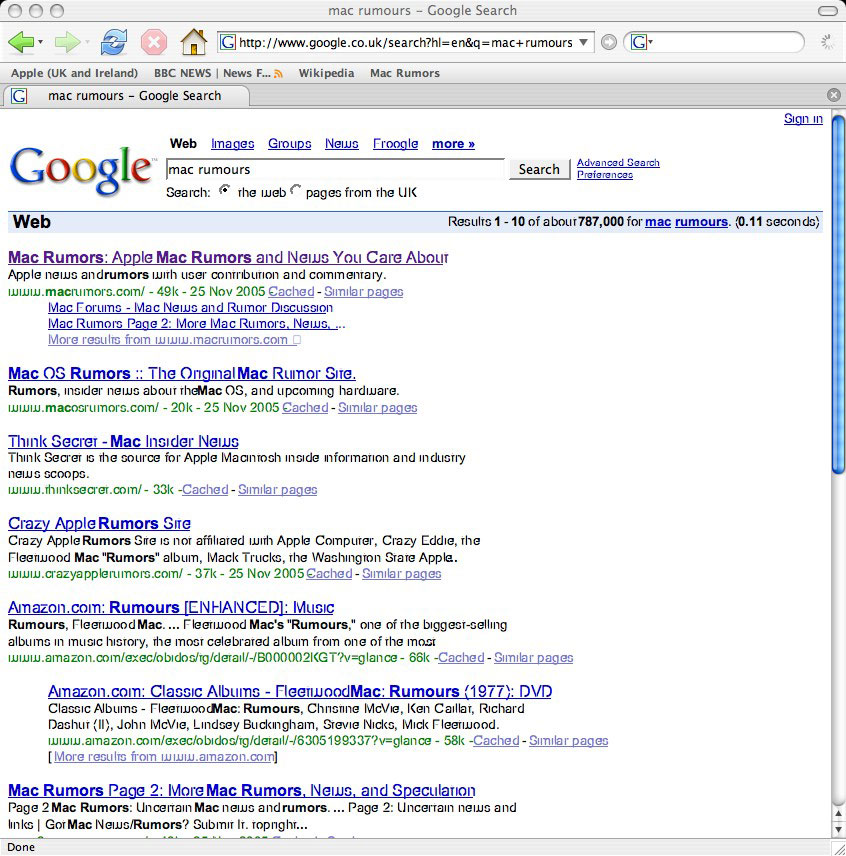Open Amazon Classic Albums Fleetwood Mac DVD result
The image size is (846, 856).
(300, 691)
